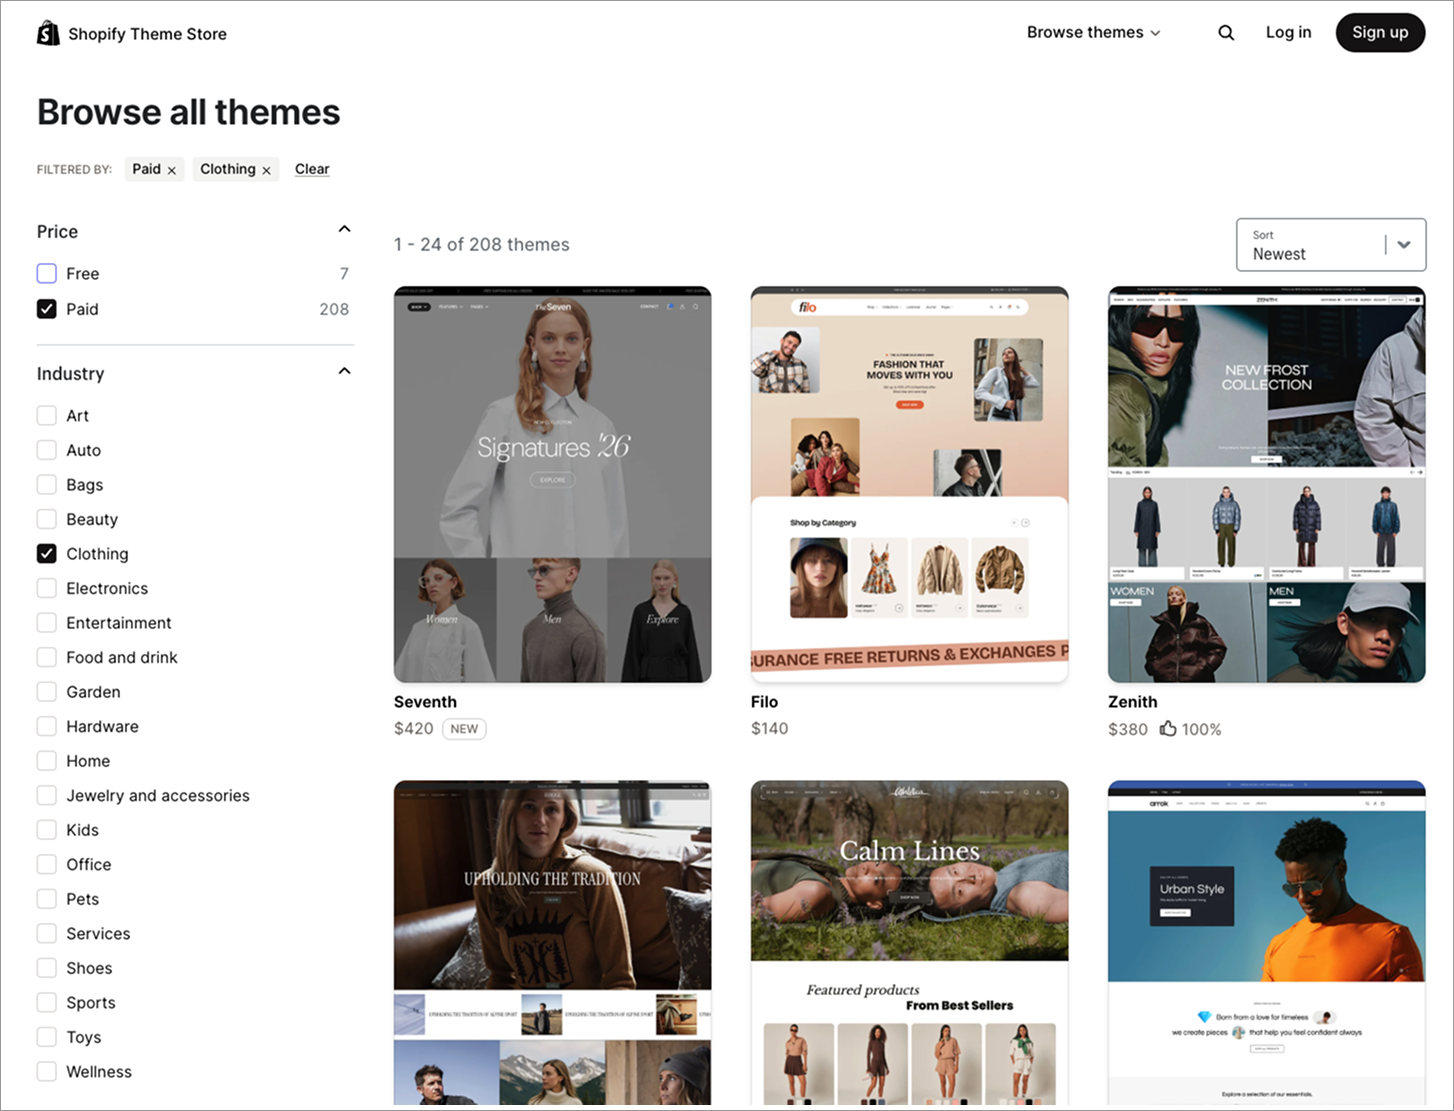Open search with the magnifier icon
Image resolution: width=1454 pixels, height=1111 pixels.
tap(1226, 33)
